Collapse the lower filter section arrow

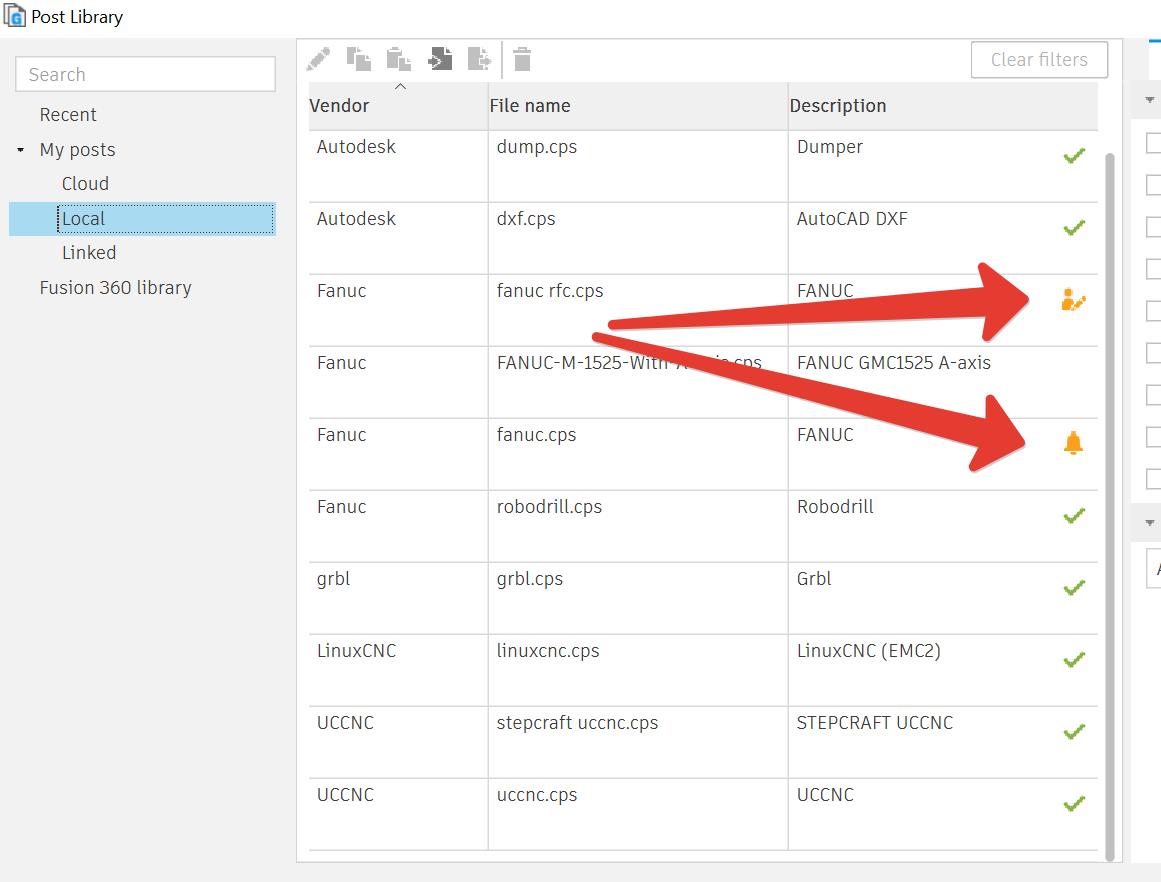coord(1150,523)
